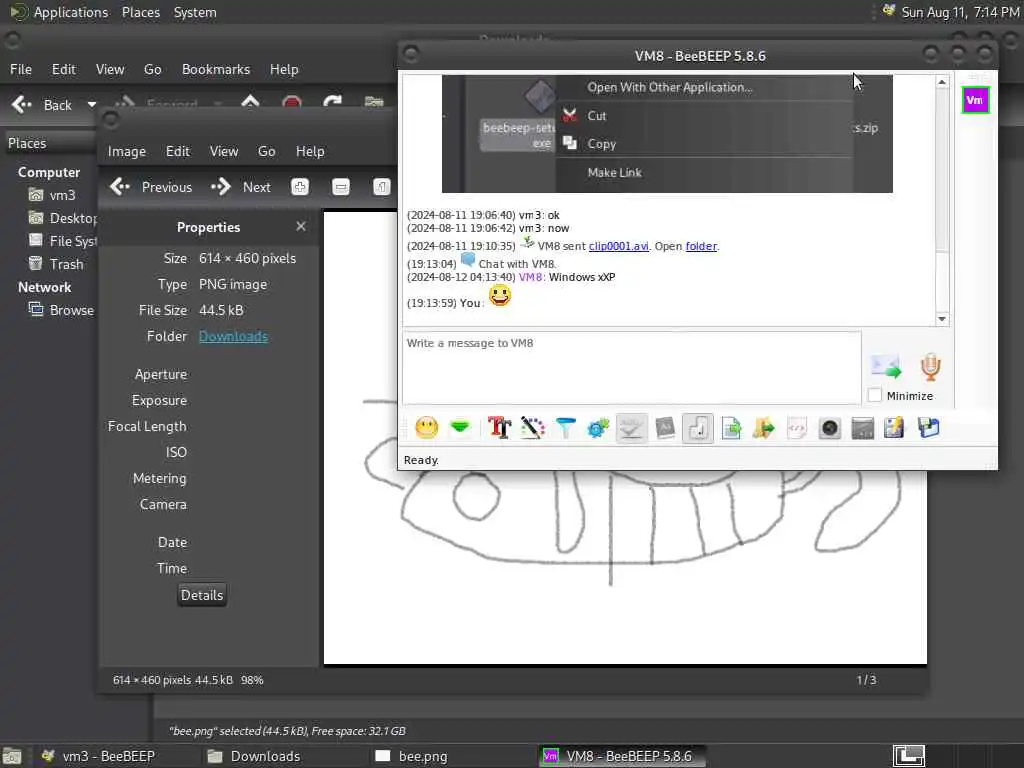Go to Next image in image viewer

tap(240, 187)
